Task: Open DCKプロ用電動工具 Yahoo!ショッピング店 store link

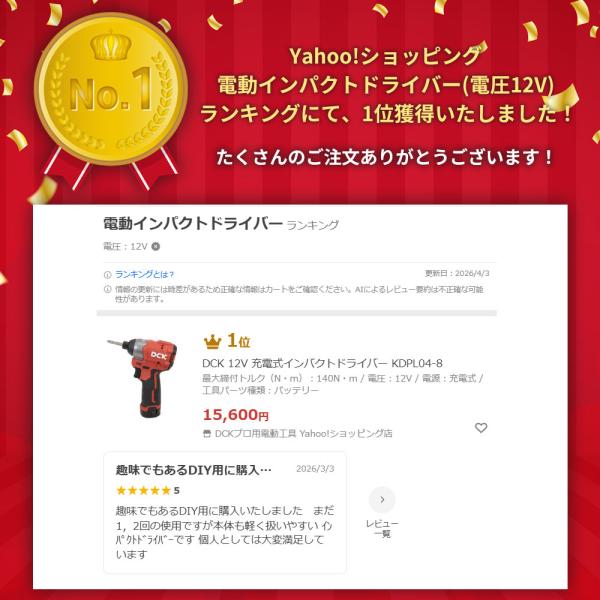Action: [x=303, y=434]
